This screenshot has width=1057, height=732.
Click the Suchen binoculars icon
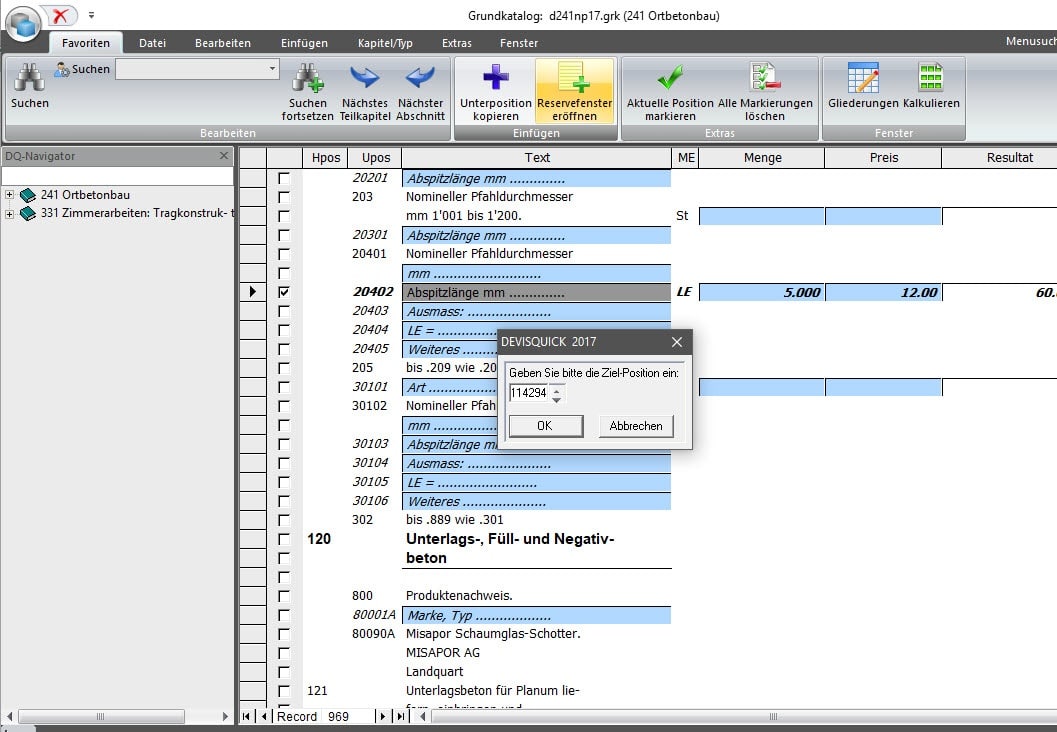coord(30,78)
